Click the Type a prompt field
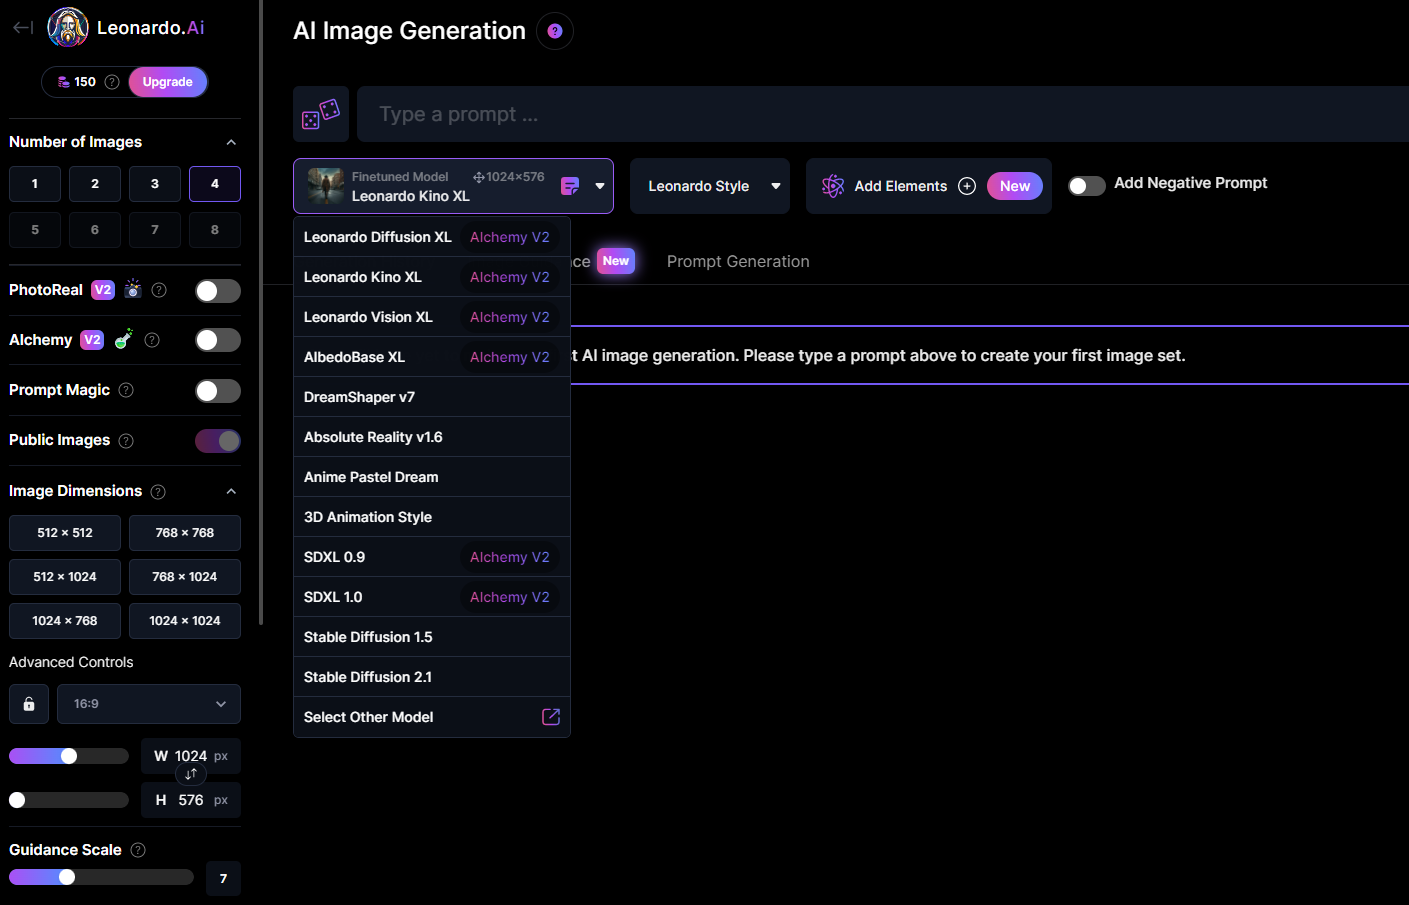This screenshot has height=905, width=1409. (x=883, y=114)
